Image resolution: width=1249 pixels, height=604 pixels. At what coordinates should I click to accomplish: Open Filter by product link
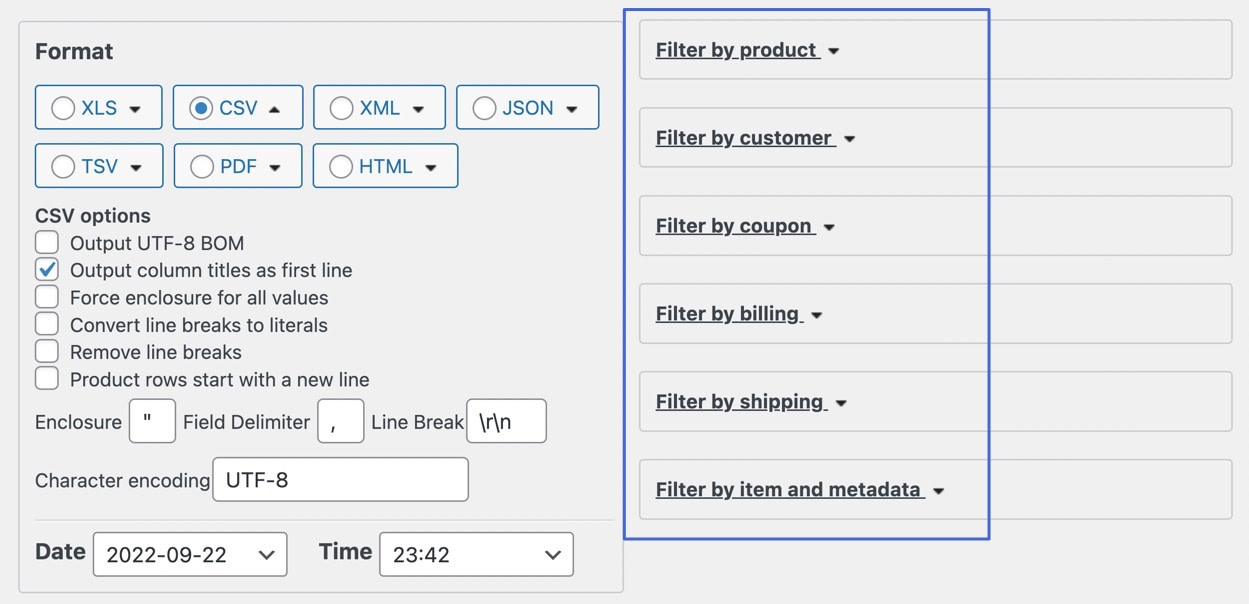[738, 50]
